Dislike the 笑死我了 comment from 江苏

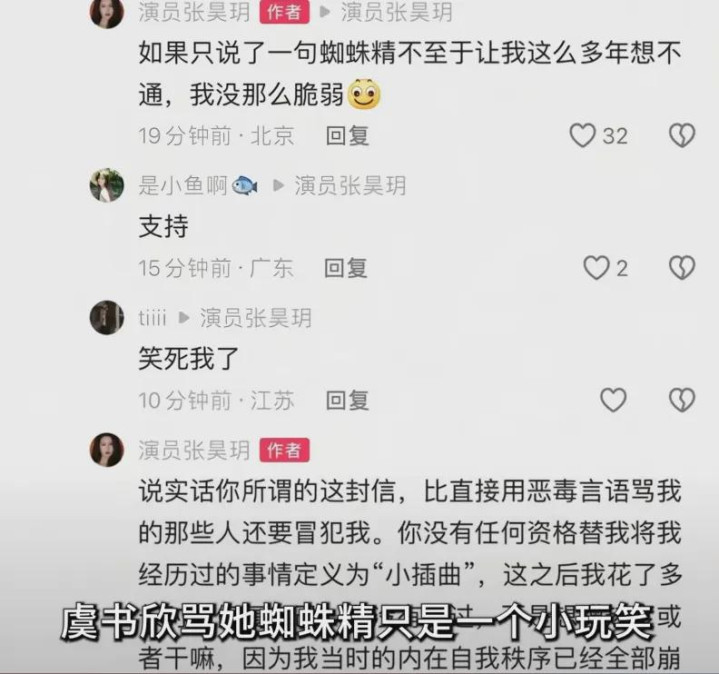[682, 400]
